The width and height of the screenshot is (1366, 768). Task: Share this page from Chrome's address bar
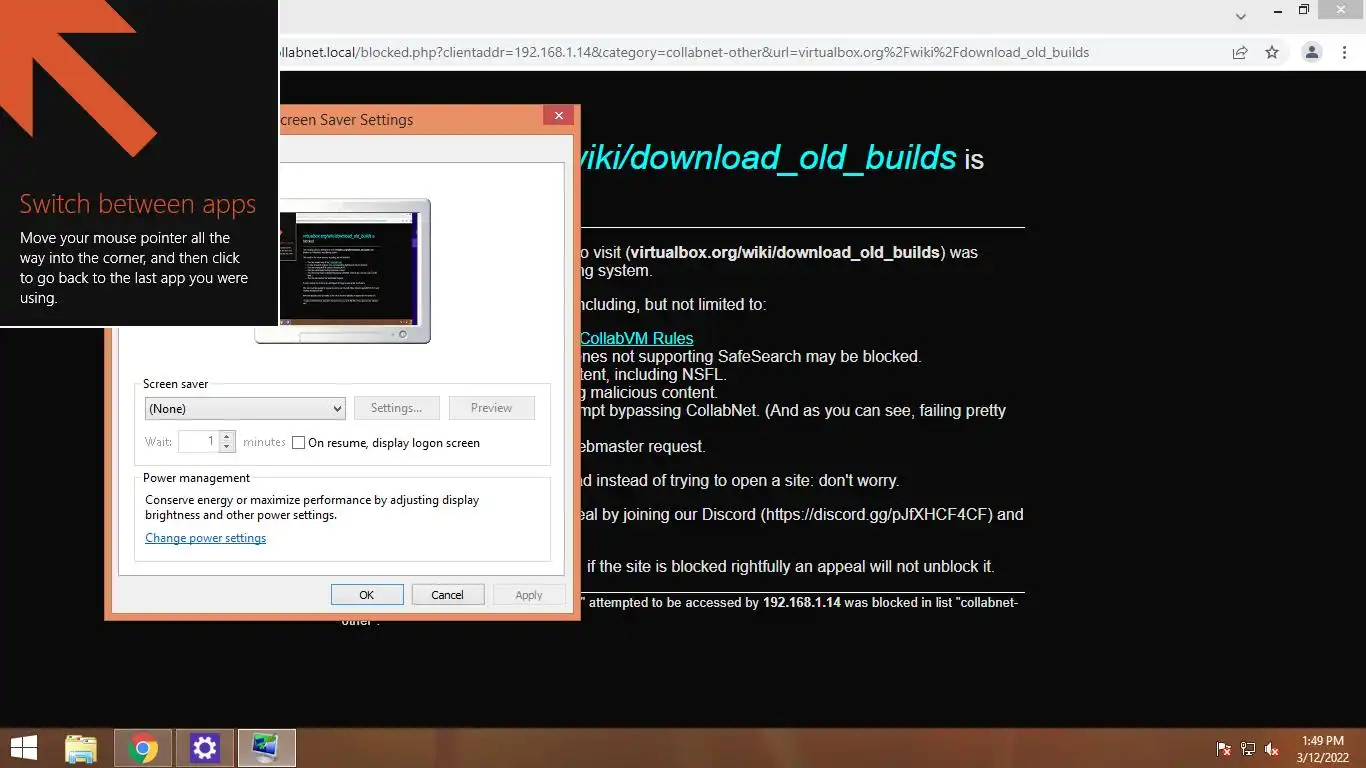[x=1240, y=53]
